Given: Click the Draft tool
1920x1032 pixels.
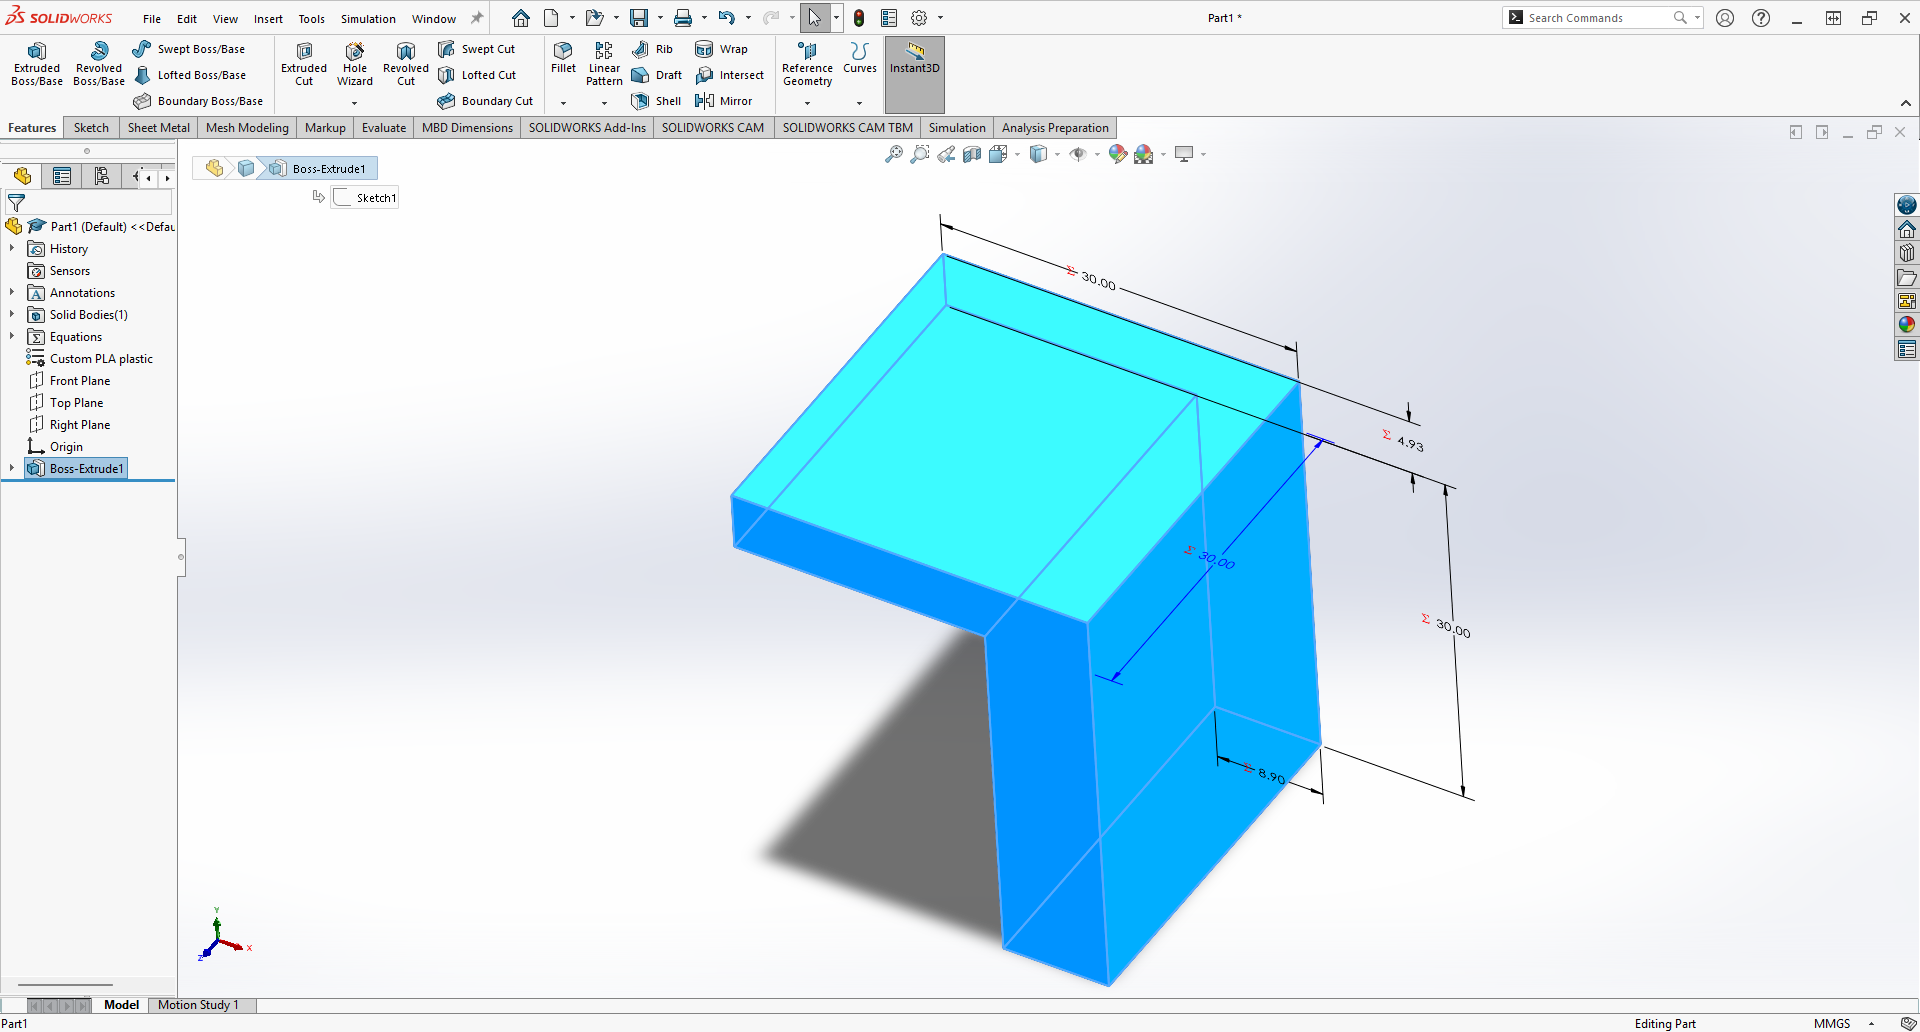Looking at the screenshot, I should coord(656,75).
